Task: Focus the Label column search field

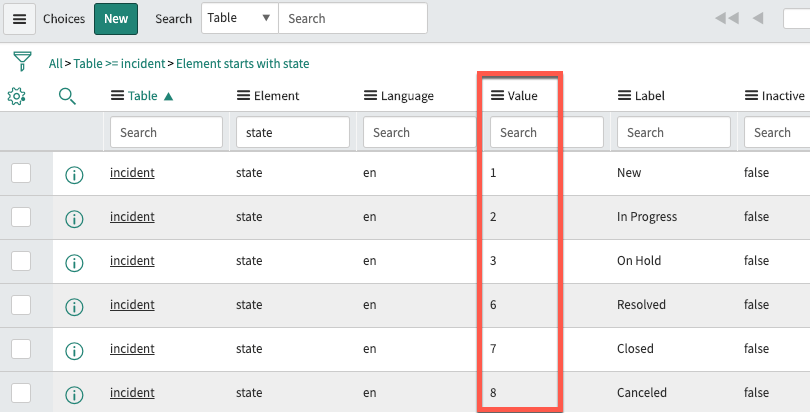Action: click(x=674, y=132)
